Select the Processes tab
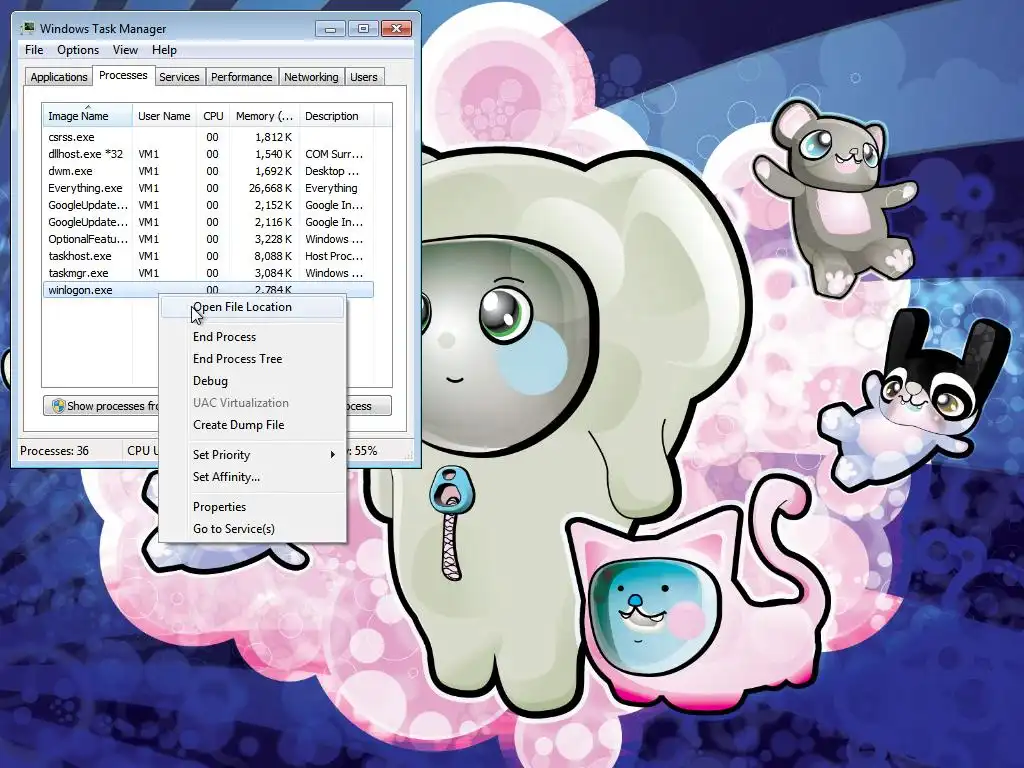 (123, 75)
